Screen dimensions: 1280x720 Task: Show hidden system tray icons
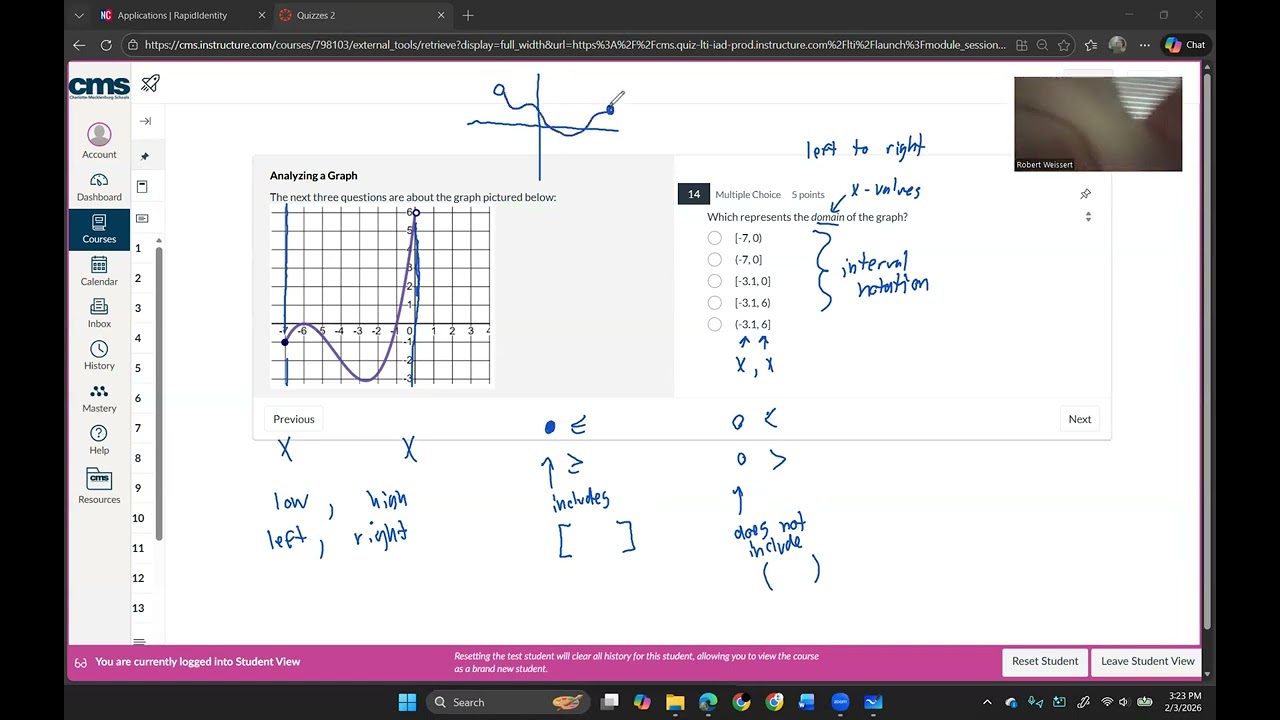987,702
